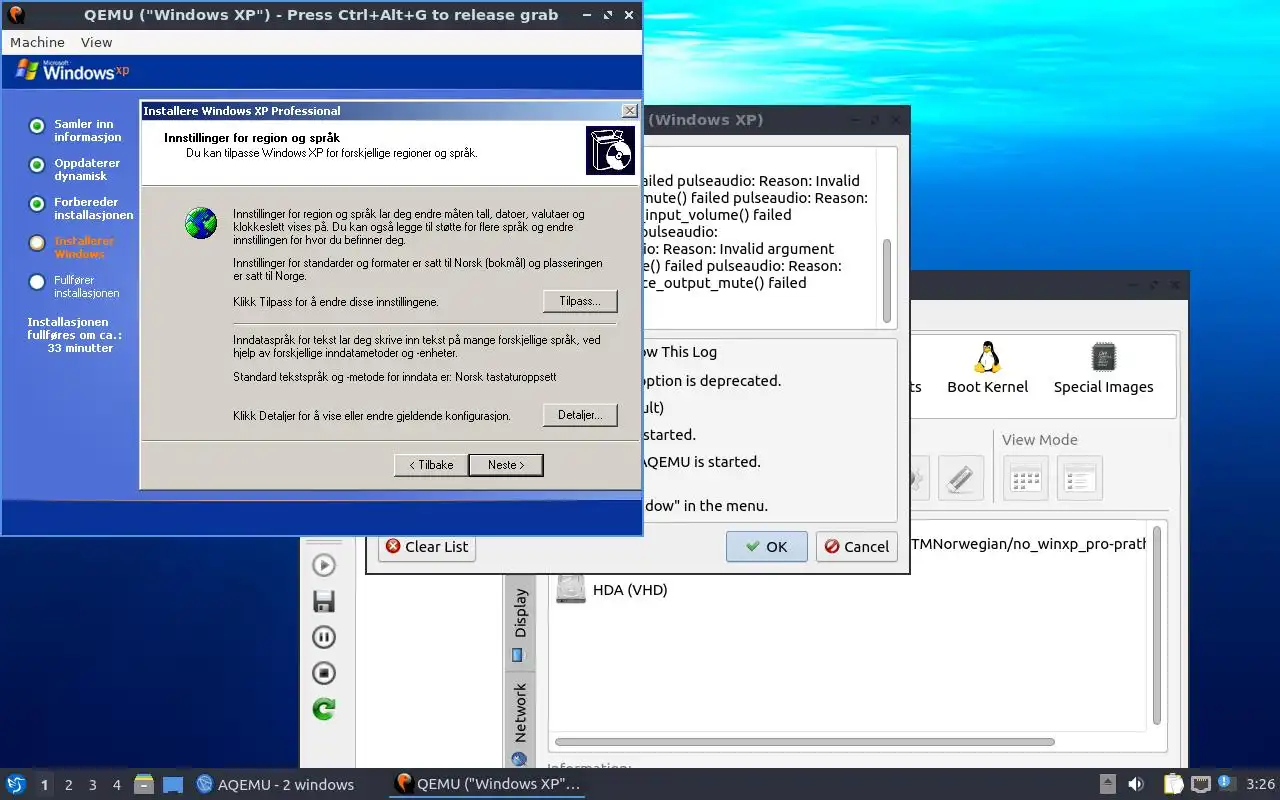Click the 'View Mode' label in AQEMU
Screen dimensions: 1280x800
(x=1040, y=439)
